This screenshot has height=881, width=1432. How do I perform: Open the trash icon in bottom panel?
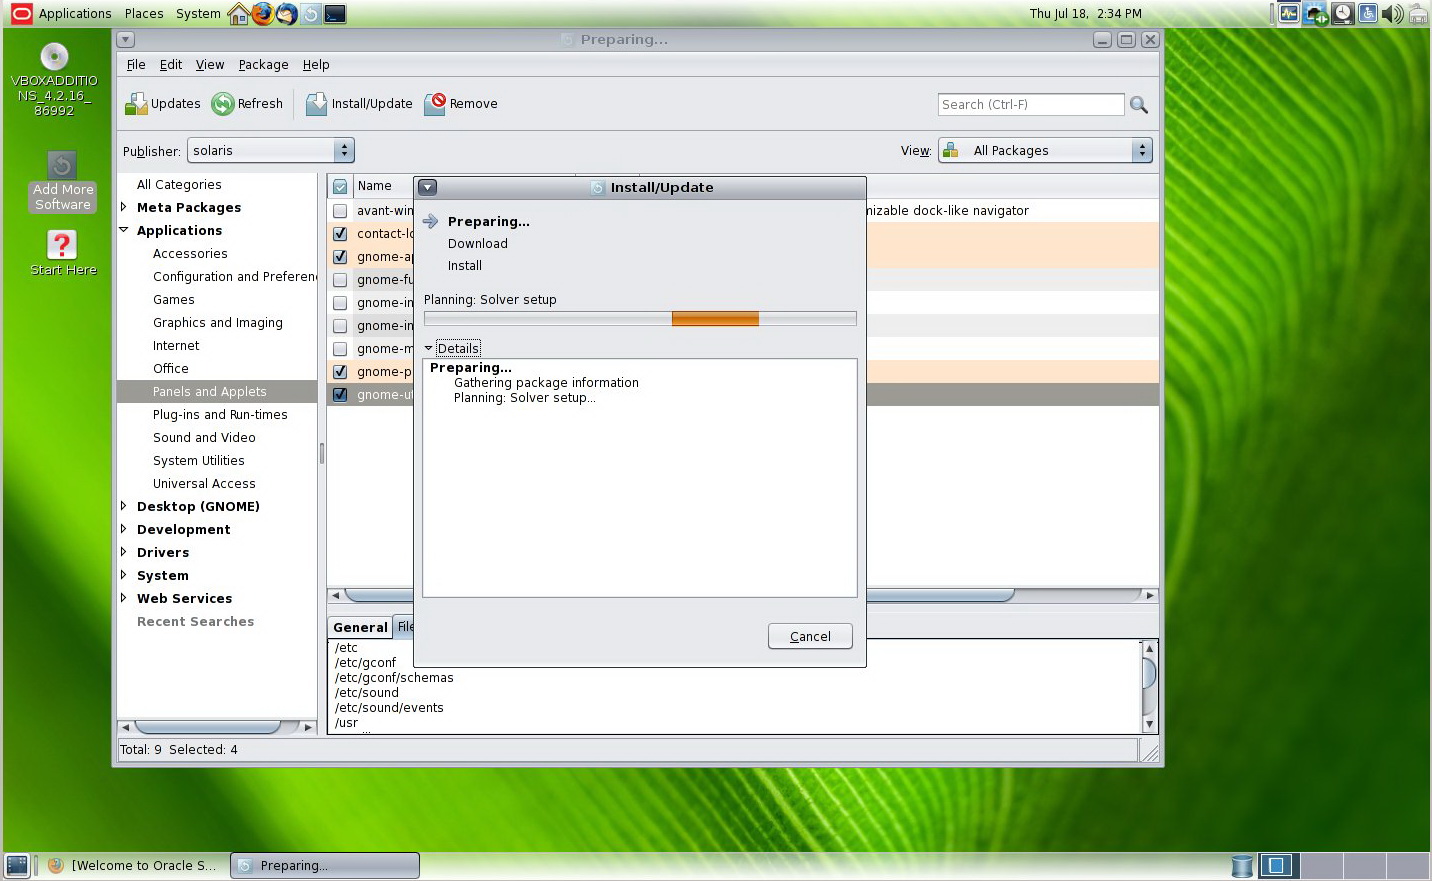1242,866
